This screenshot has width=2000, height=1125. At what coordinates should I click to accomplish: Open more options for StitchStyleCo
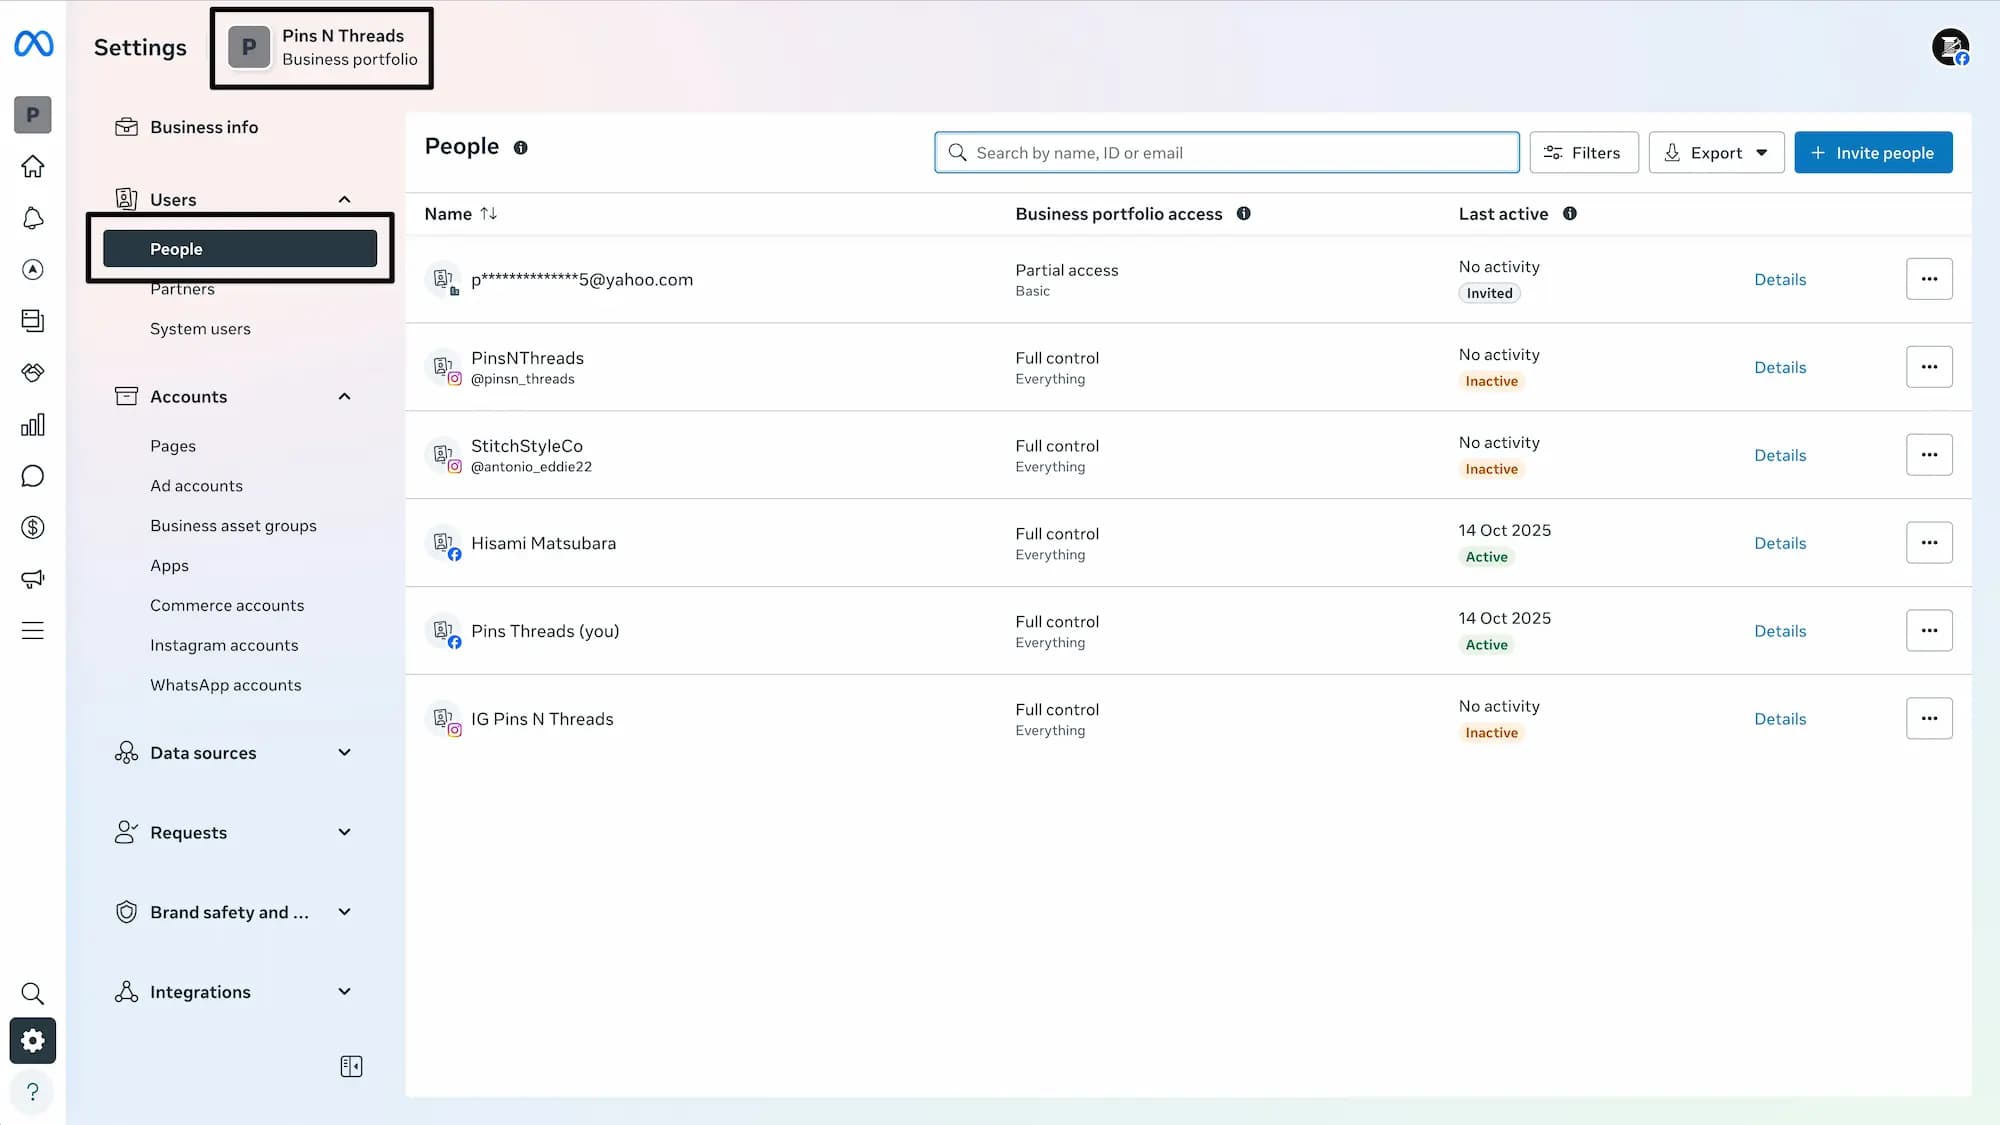1928,455
